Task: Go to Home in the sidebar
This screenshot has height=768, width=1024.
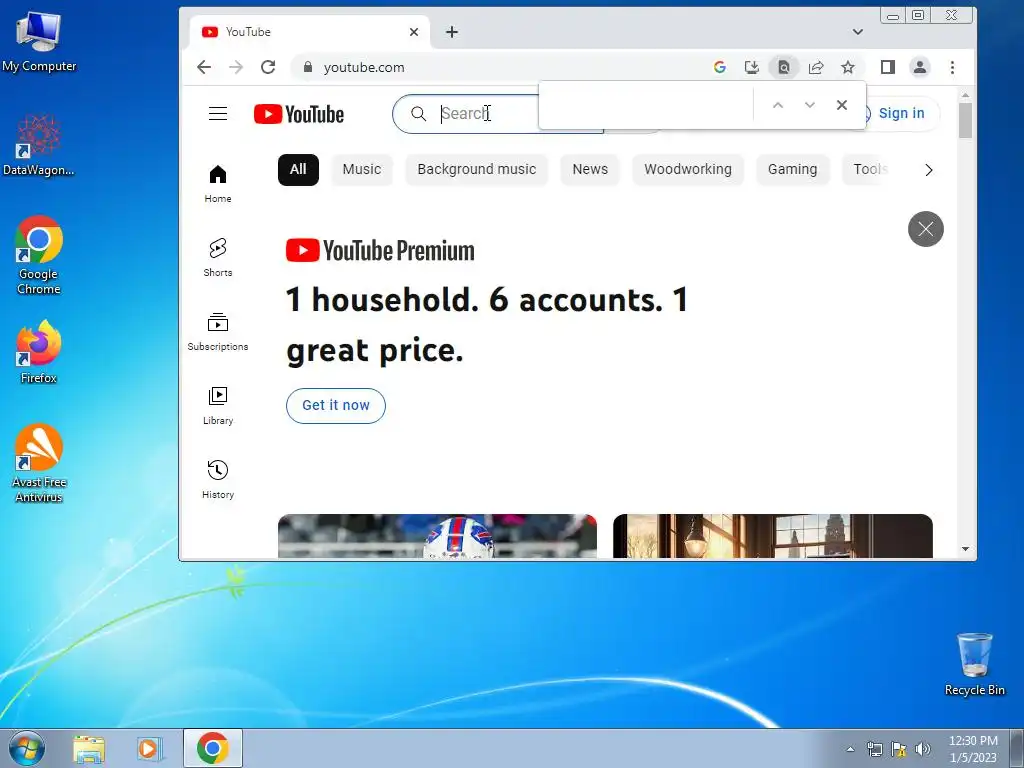Action: [x=217, y=184]
